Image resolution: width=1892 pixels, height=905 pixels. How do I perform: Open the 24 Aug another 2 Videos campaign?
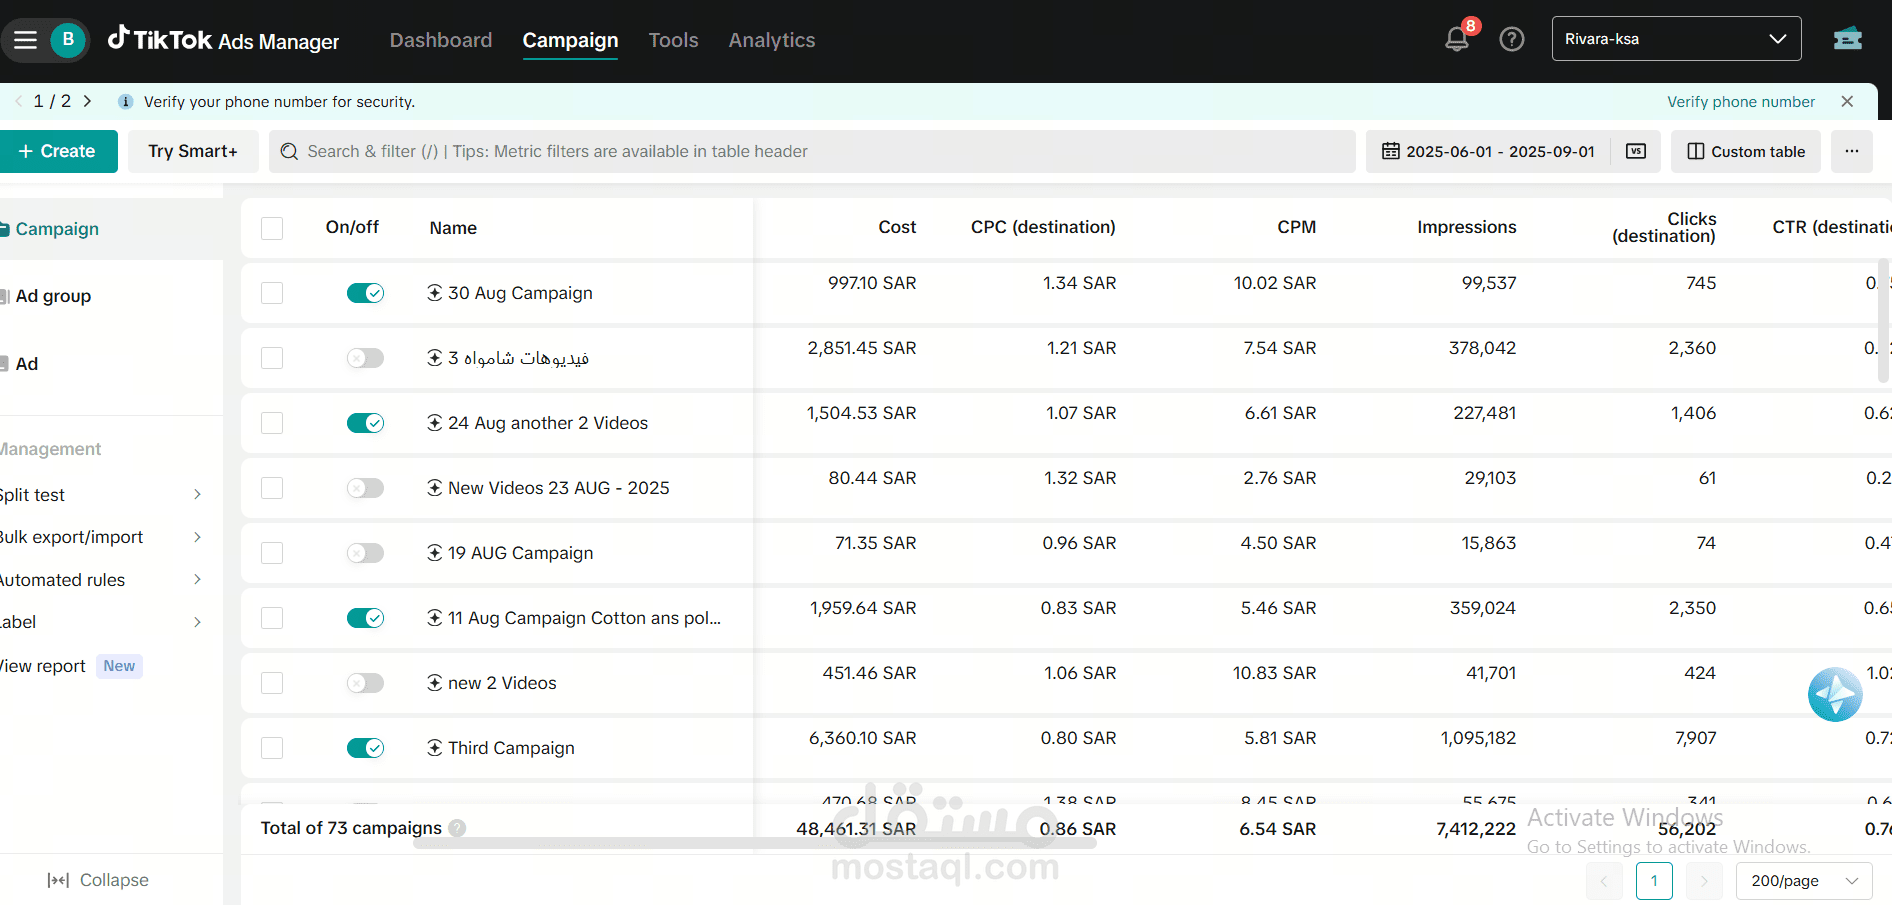click(x=547, y=423)
